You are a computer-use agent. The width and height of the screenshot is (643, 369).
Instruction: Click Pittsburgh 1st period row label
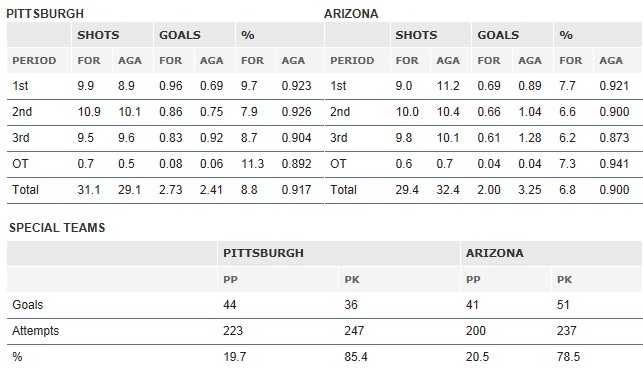pos(20,86)
